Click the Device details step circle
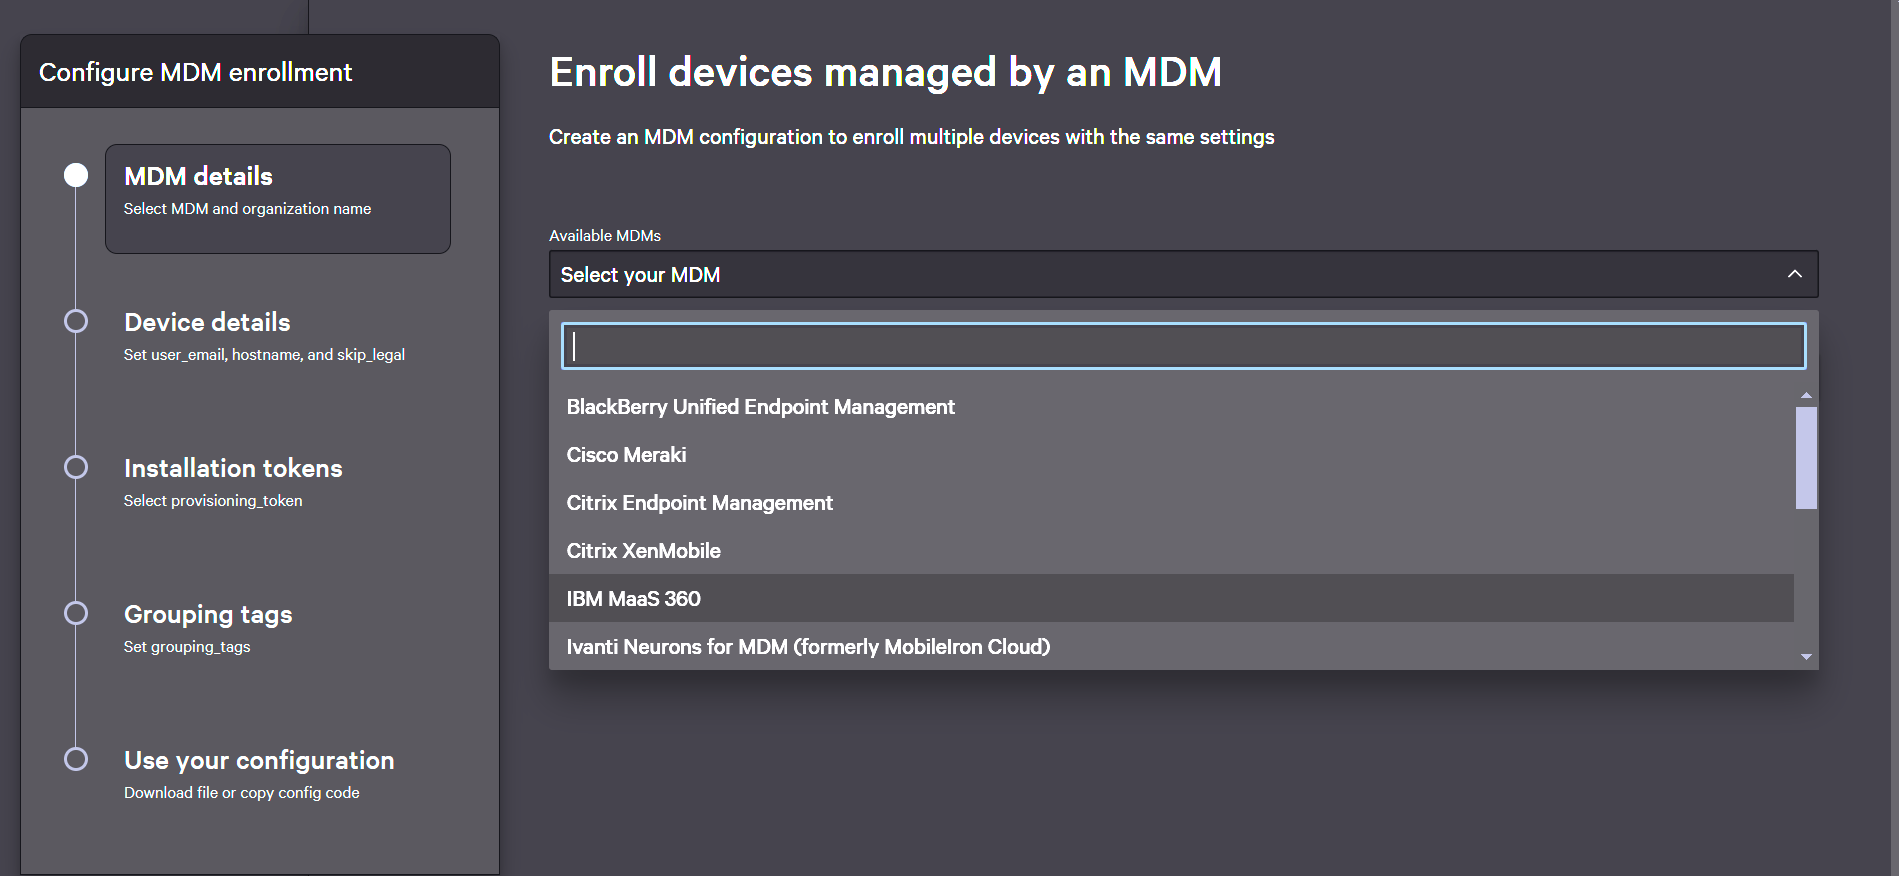This screenshot has width=1899, height=876. pyautogui.click(x=76, y=321)
